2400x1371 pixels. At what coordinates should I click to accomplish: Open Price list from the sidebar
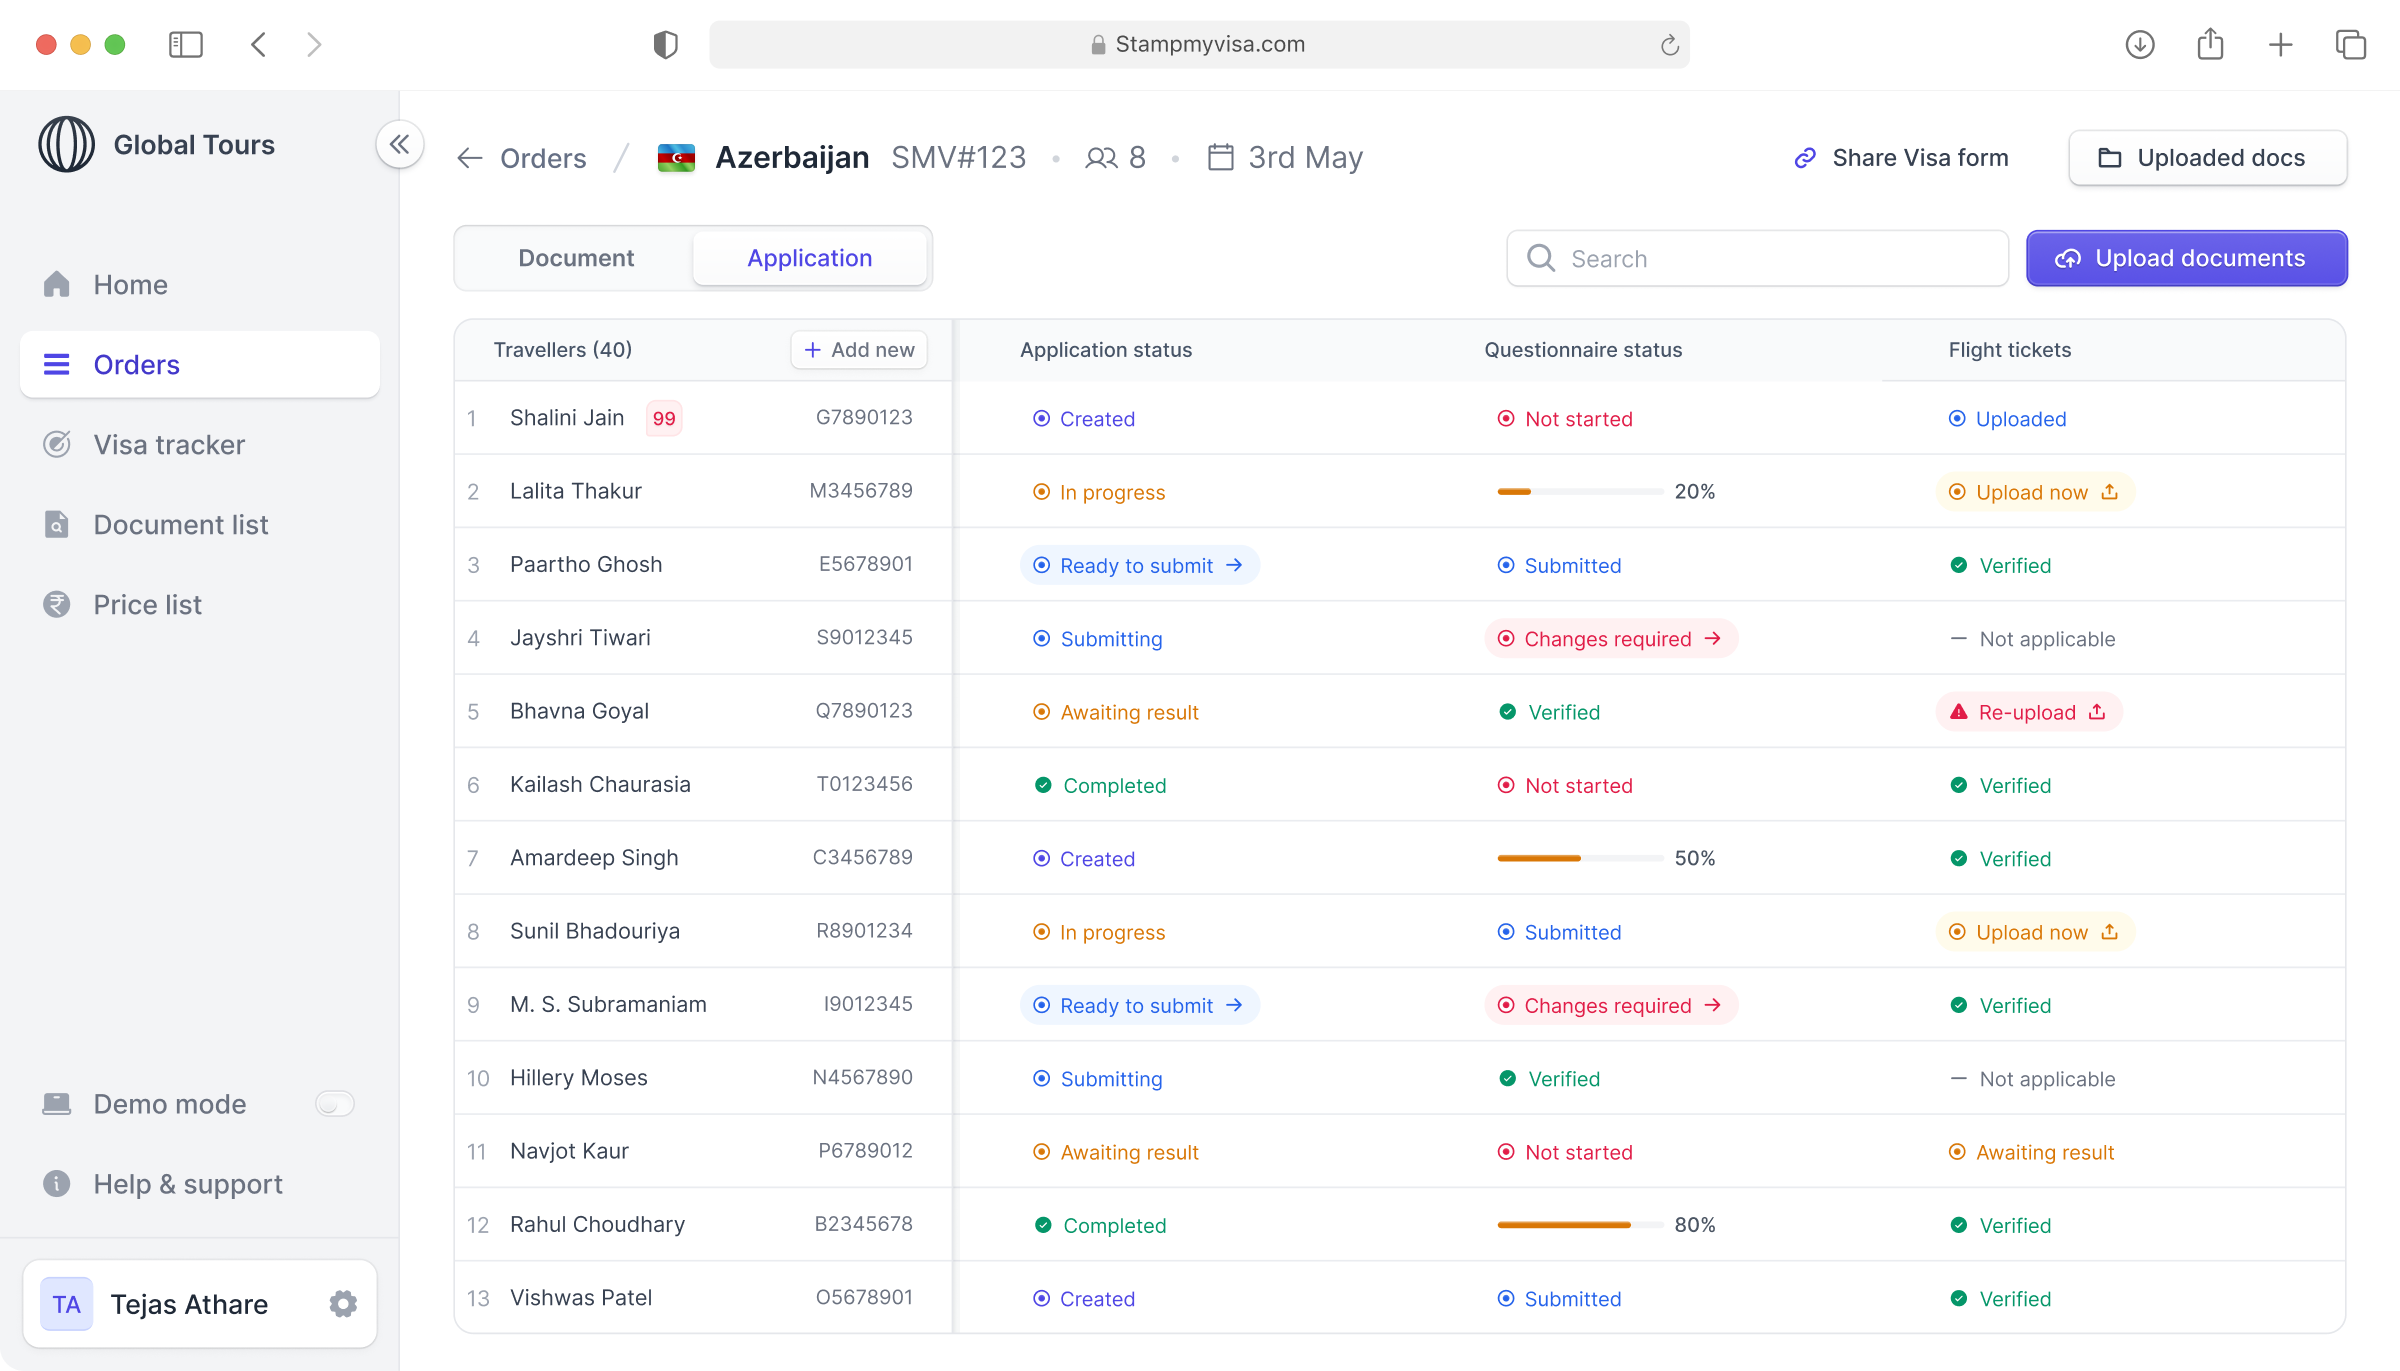147,604
